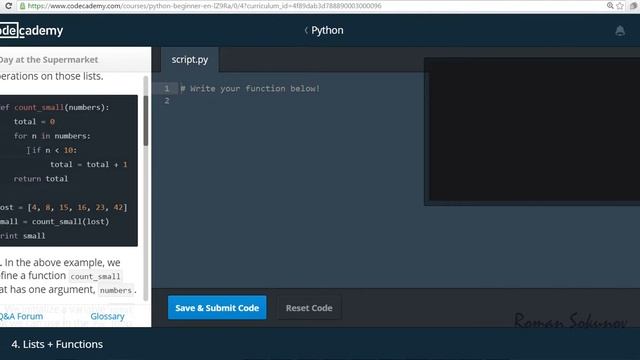Click the 'total = 0' example line
640x360 pixels.
[x=34, y=122]
